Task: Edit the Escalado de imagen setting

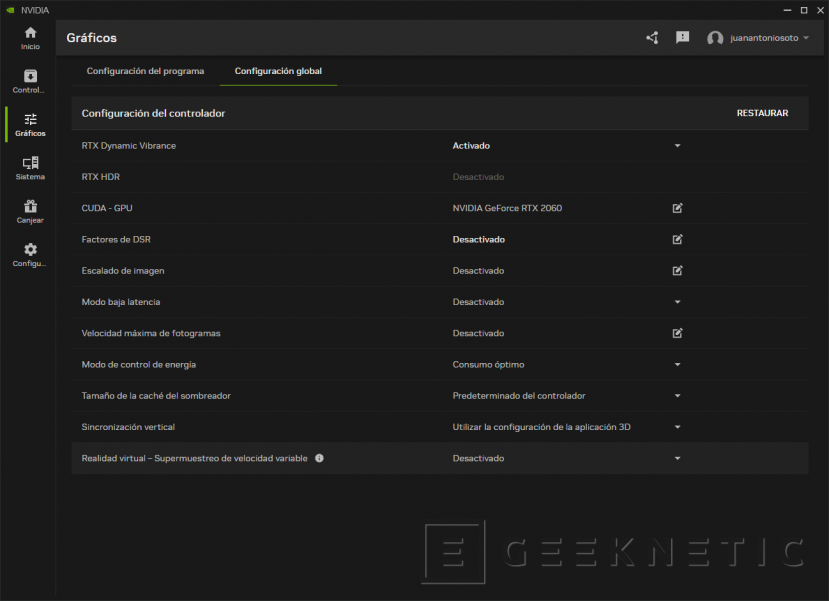Action: click(677, 271)
